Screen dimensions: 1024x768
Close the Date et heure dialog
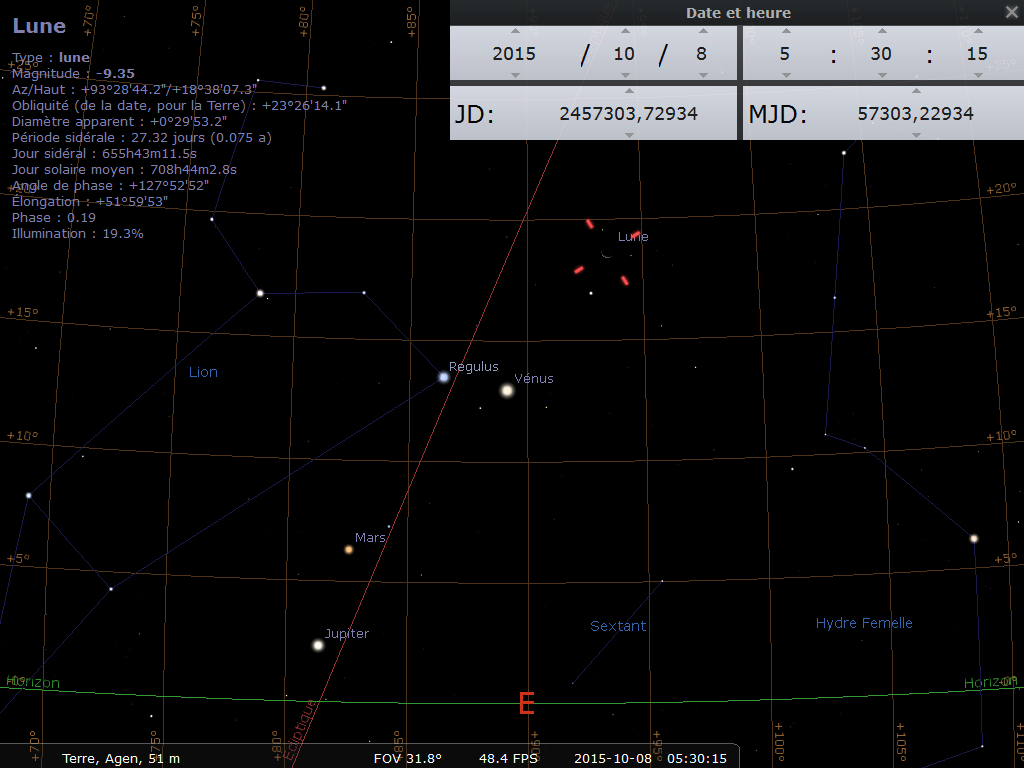pyautogui.click(x=1011, y=12)
